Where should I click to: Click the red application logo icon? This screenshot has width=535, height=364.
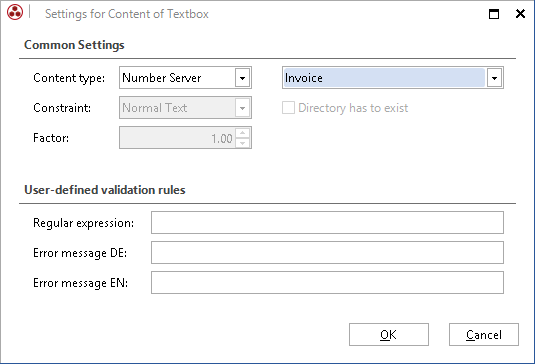coord(15,12)
